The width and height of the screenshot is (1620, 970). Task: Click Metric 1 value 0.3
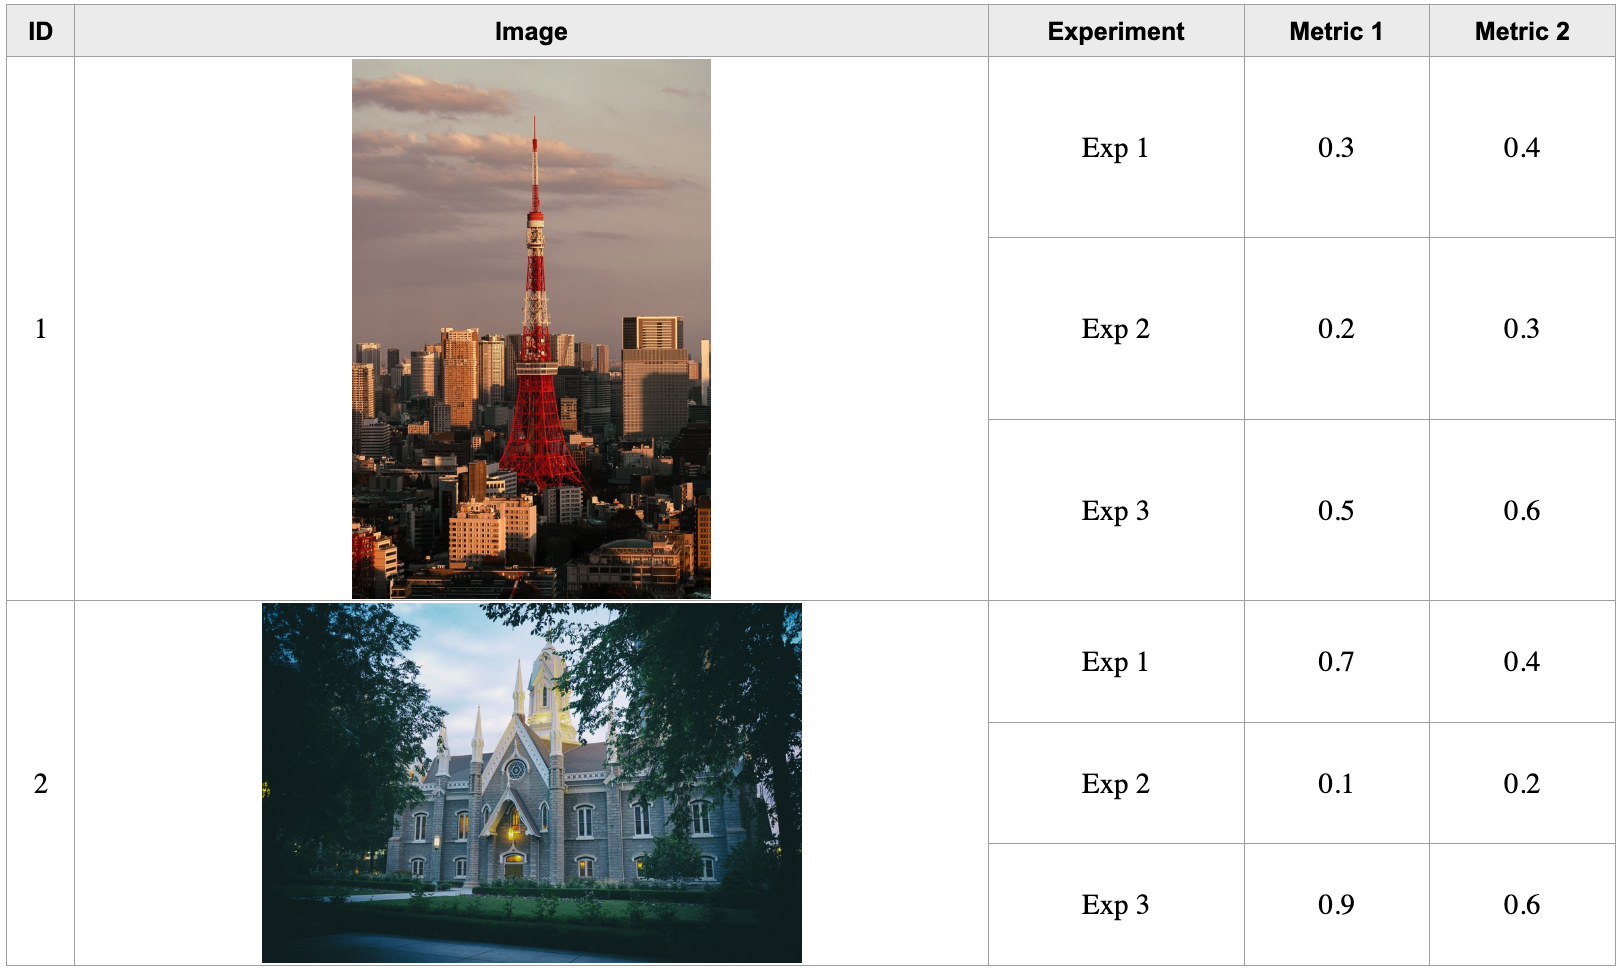click(1336, 147)
